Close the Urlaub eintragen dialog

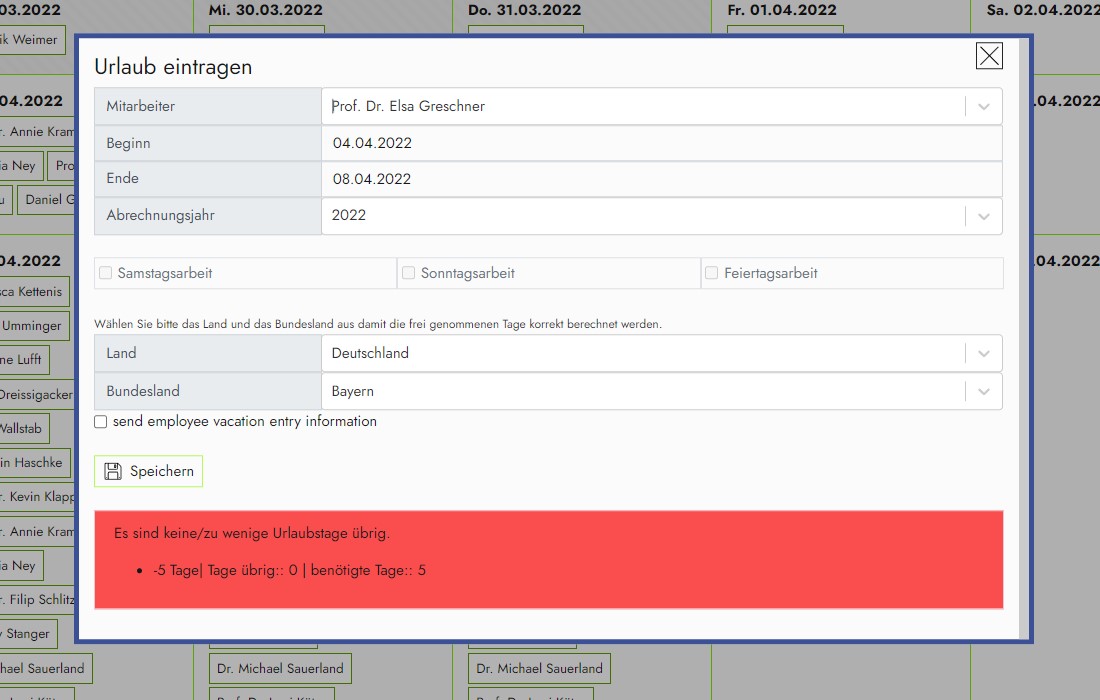click(x=988, y=56)
